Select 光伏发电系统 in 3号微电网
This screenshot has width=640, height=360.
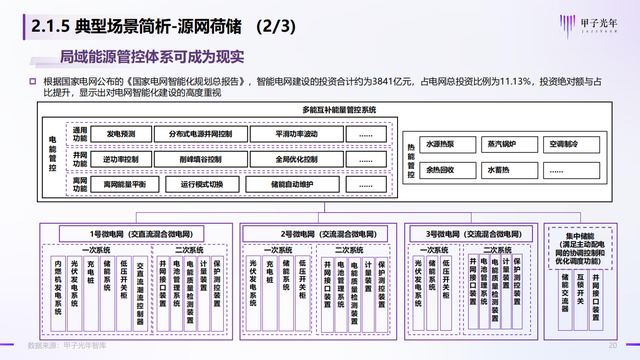pos(418,293)
